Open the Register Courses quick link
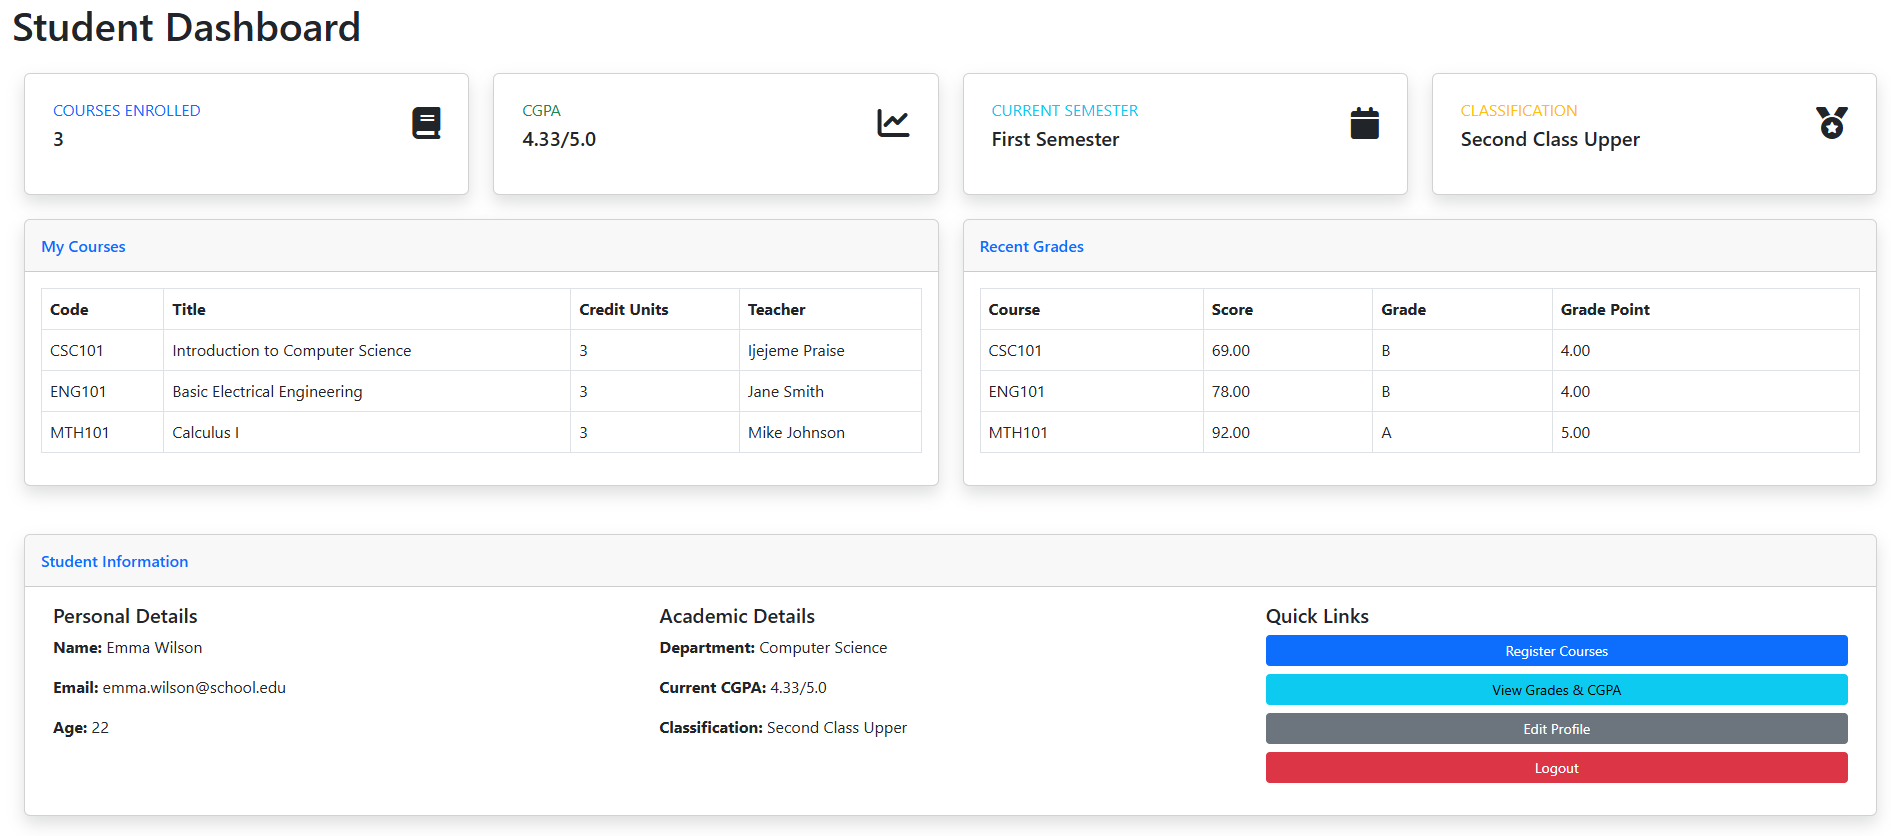Viewport: 1891px width, 836px height. coord(1556,651)
